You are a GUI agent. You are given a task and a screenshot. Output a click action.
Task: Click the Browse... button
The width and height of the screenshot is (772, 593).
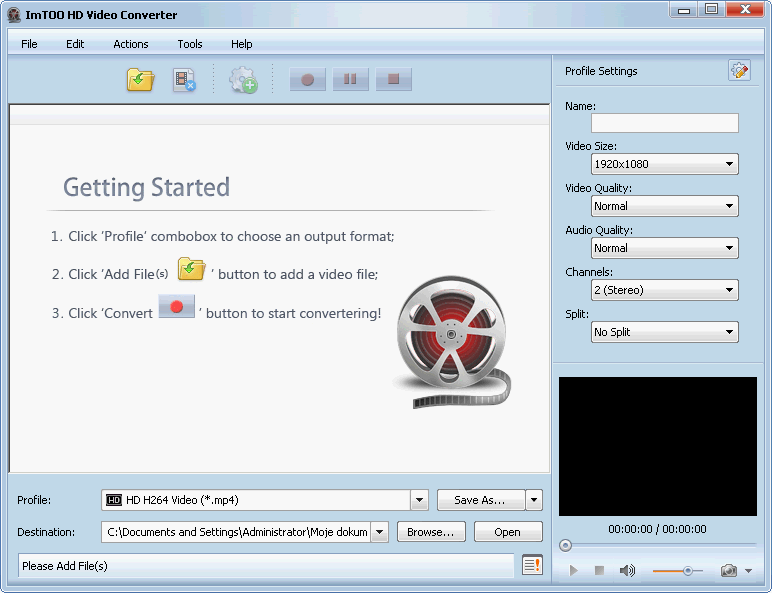(431, 532)
